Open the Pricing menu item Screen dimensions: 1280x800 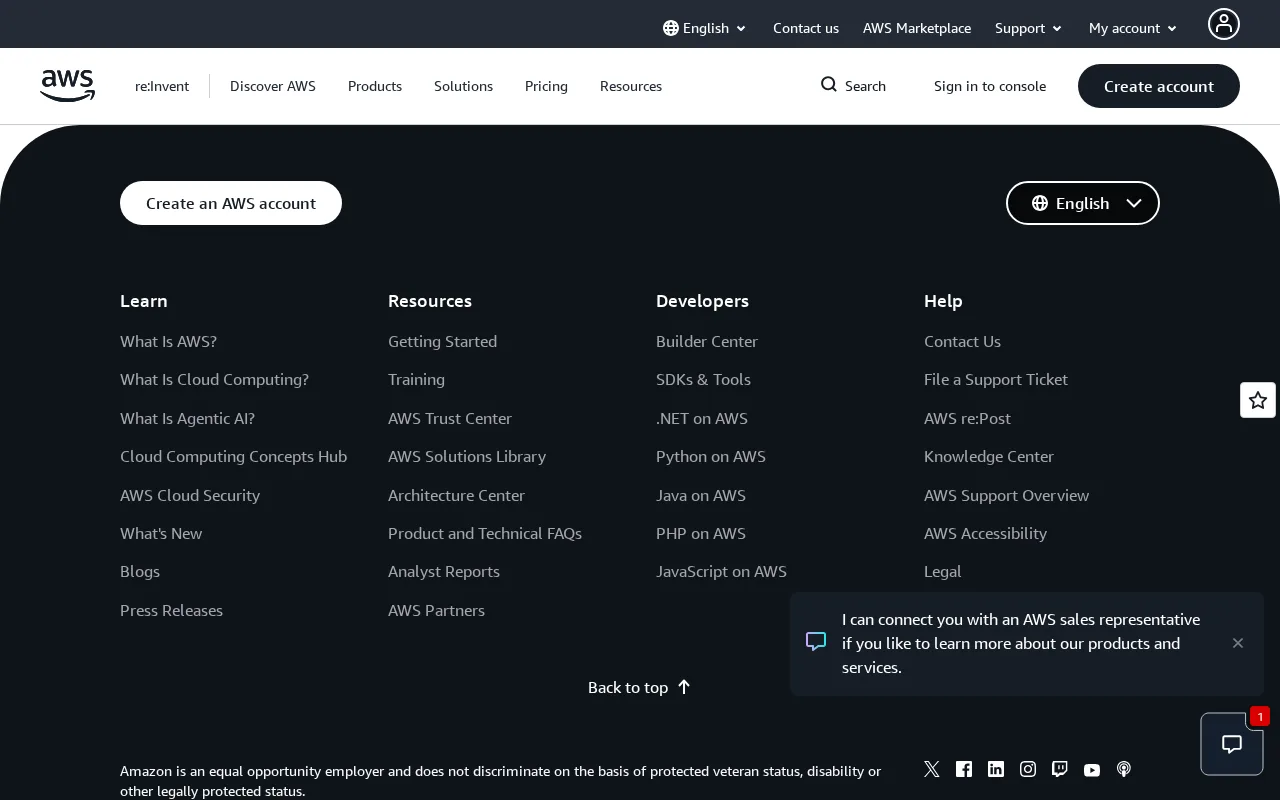tap(546, 86)
